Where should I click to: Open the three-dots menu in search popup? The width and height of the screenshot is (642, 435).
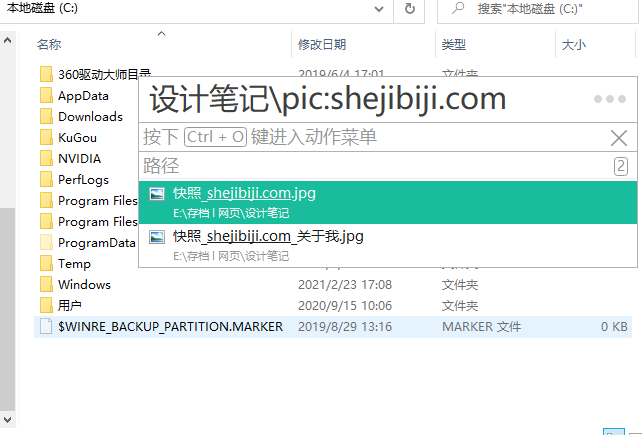coord(609,100)
